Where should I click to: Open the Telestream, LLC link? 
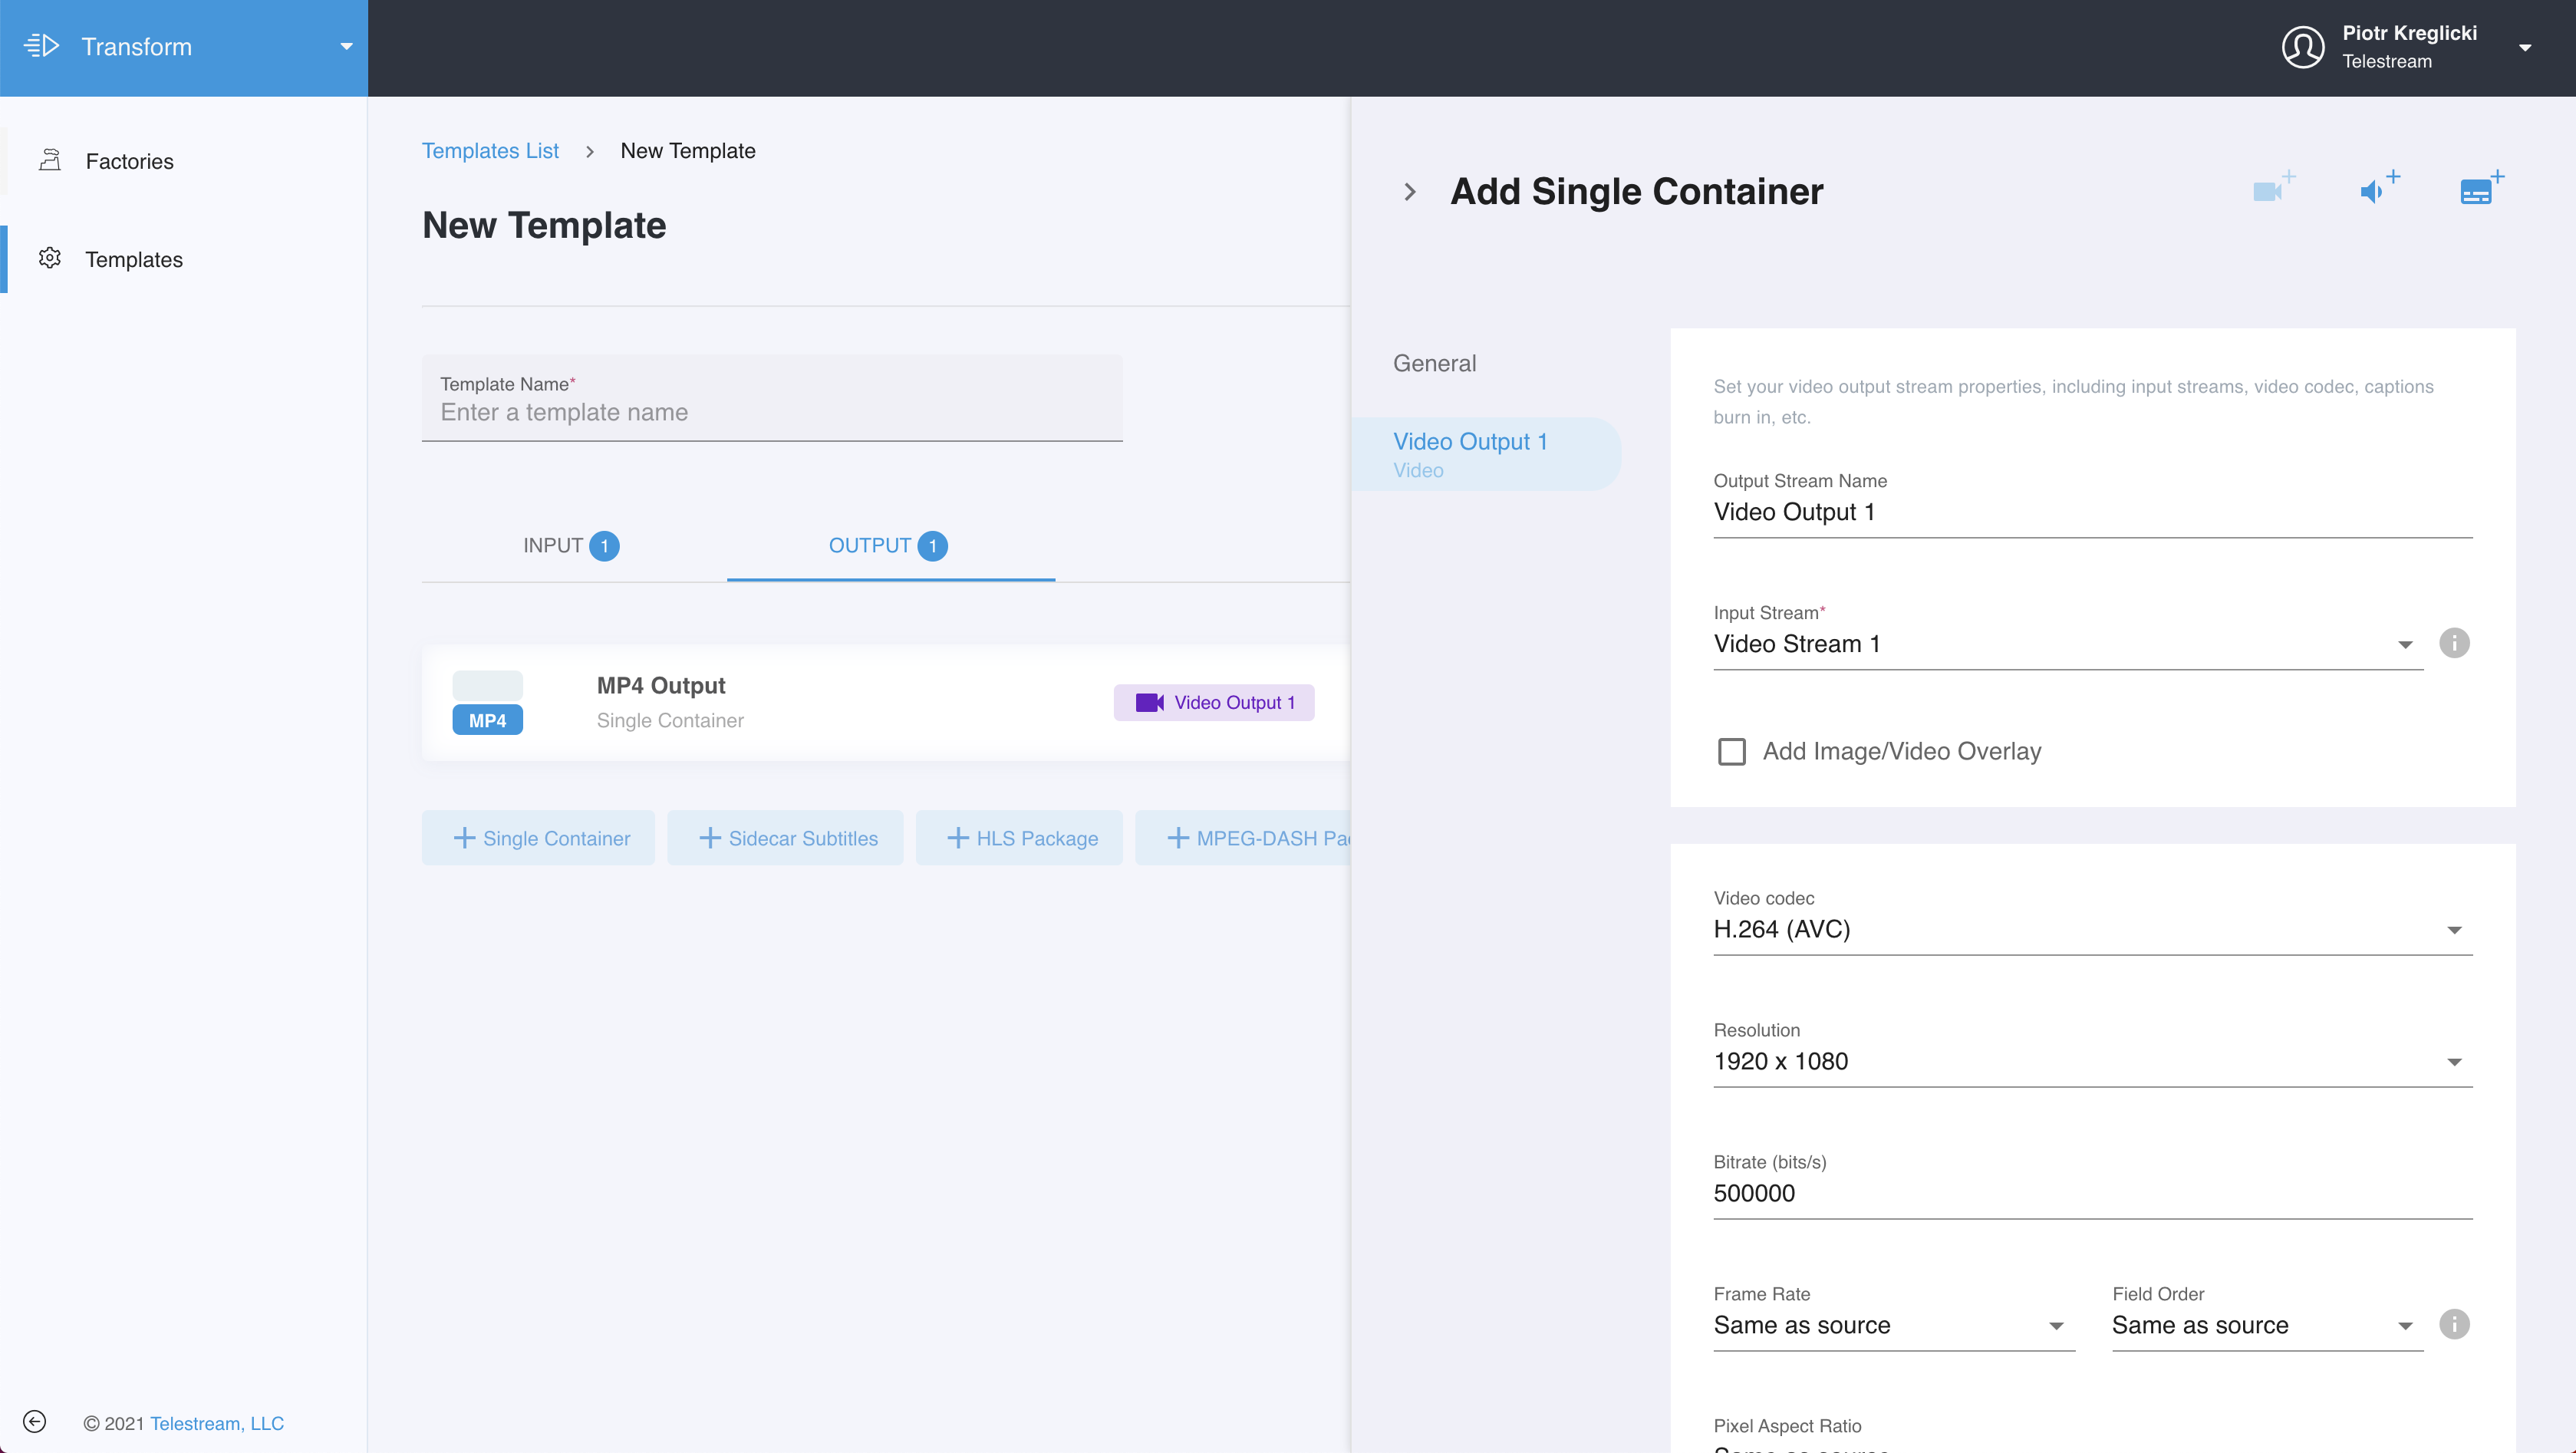pyautogui.click(x=217, y=1423)
